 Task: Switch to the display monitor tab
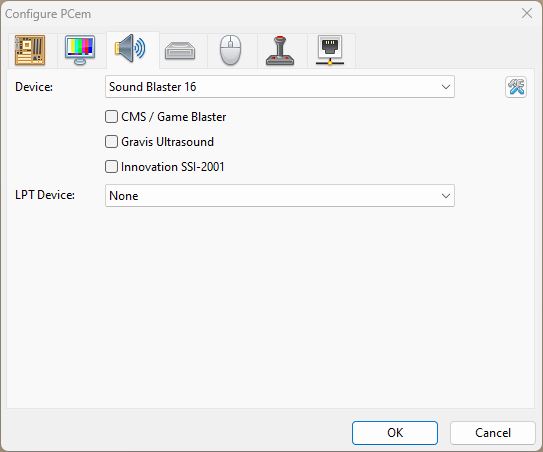click(x=80, y=50)
